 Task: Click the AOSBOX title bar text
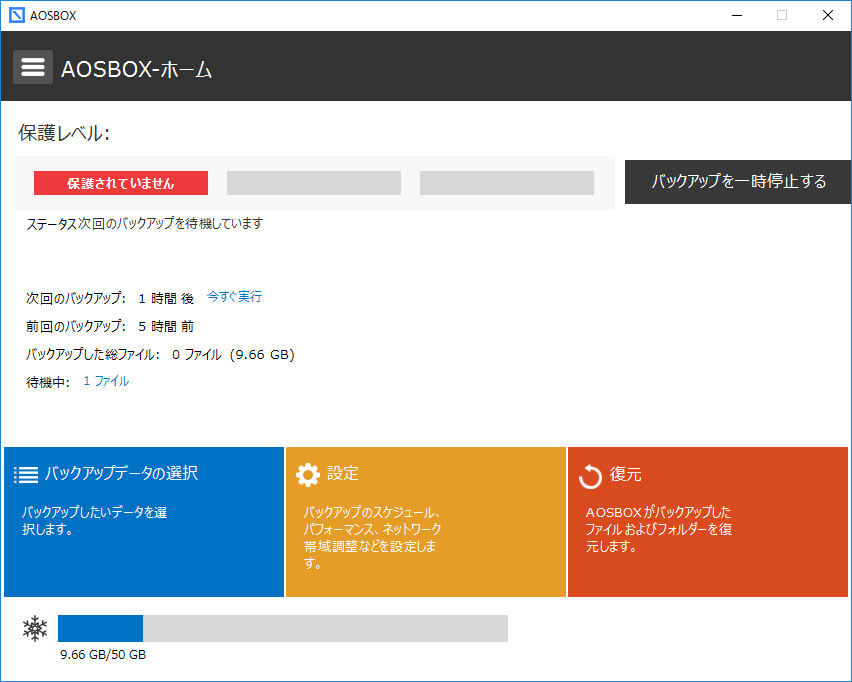pos(53,16)
